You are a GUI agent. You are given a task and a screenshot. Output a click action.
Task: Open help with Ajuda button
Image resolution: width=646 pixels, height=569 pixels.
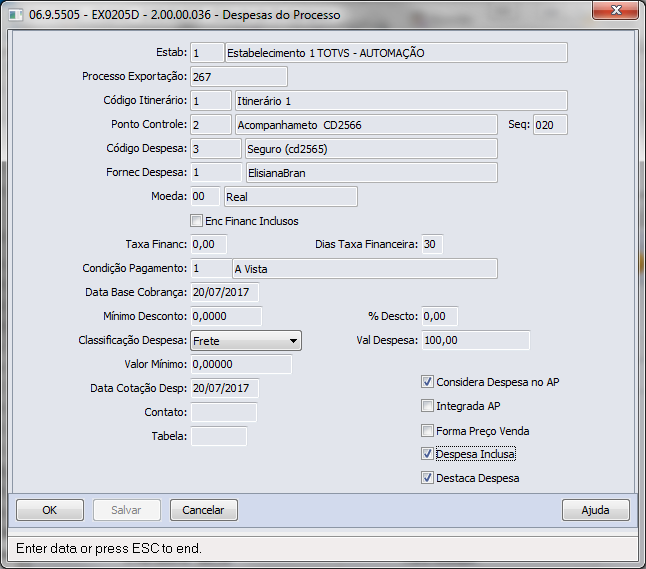[x=596, y=510]
